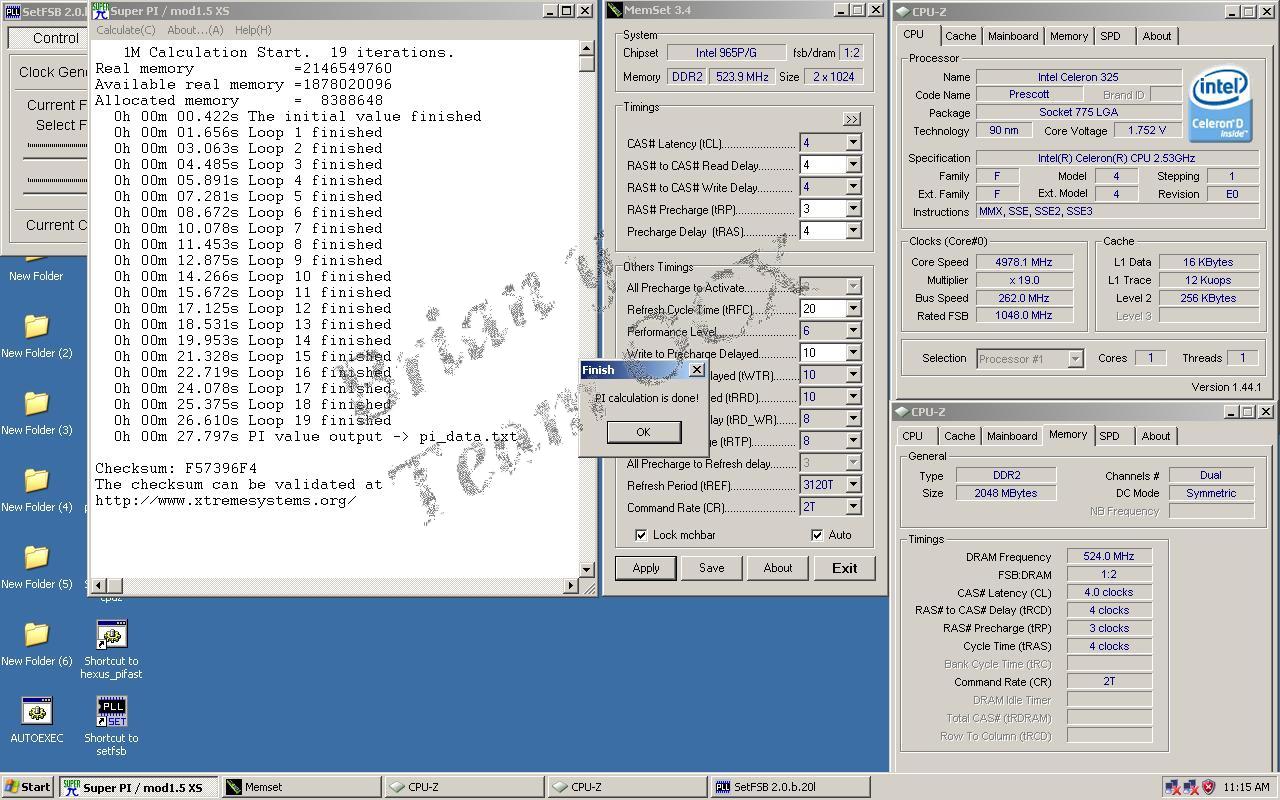Image resolution: width=1280 pixels, height=800 pixels.
Task: Open the Performance Level dropdown
Action: pos(853,331)
